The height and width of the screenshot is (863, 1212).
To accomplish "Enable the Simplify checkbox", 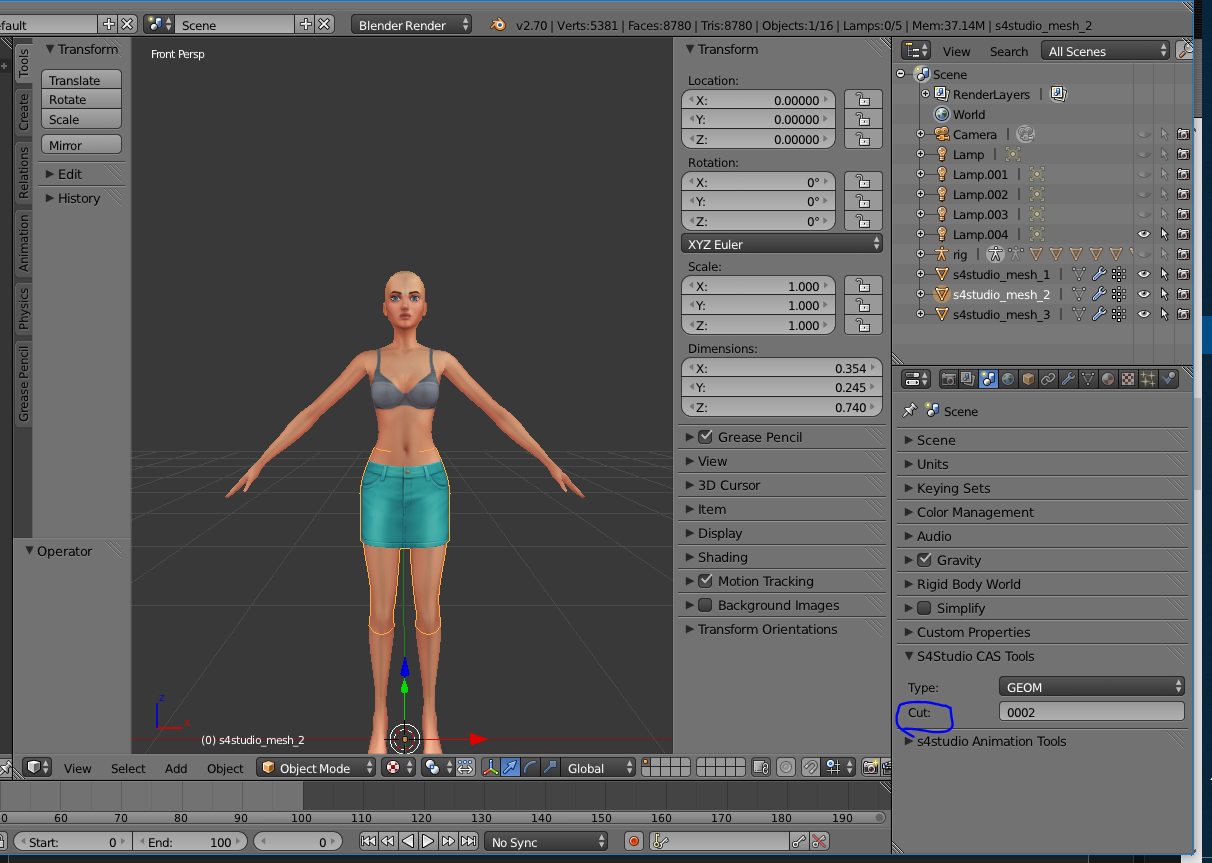I will point(924,608).
